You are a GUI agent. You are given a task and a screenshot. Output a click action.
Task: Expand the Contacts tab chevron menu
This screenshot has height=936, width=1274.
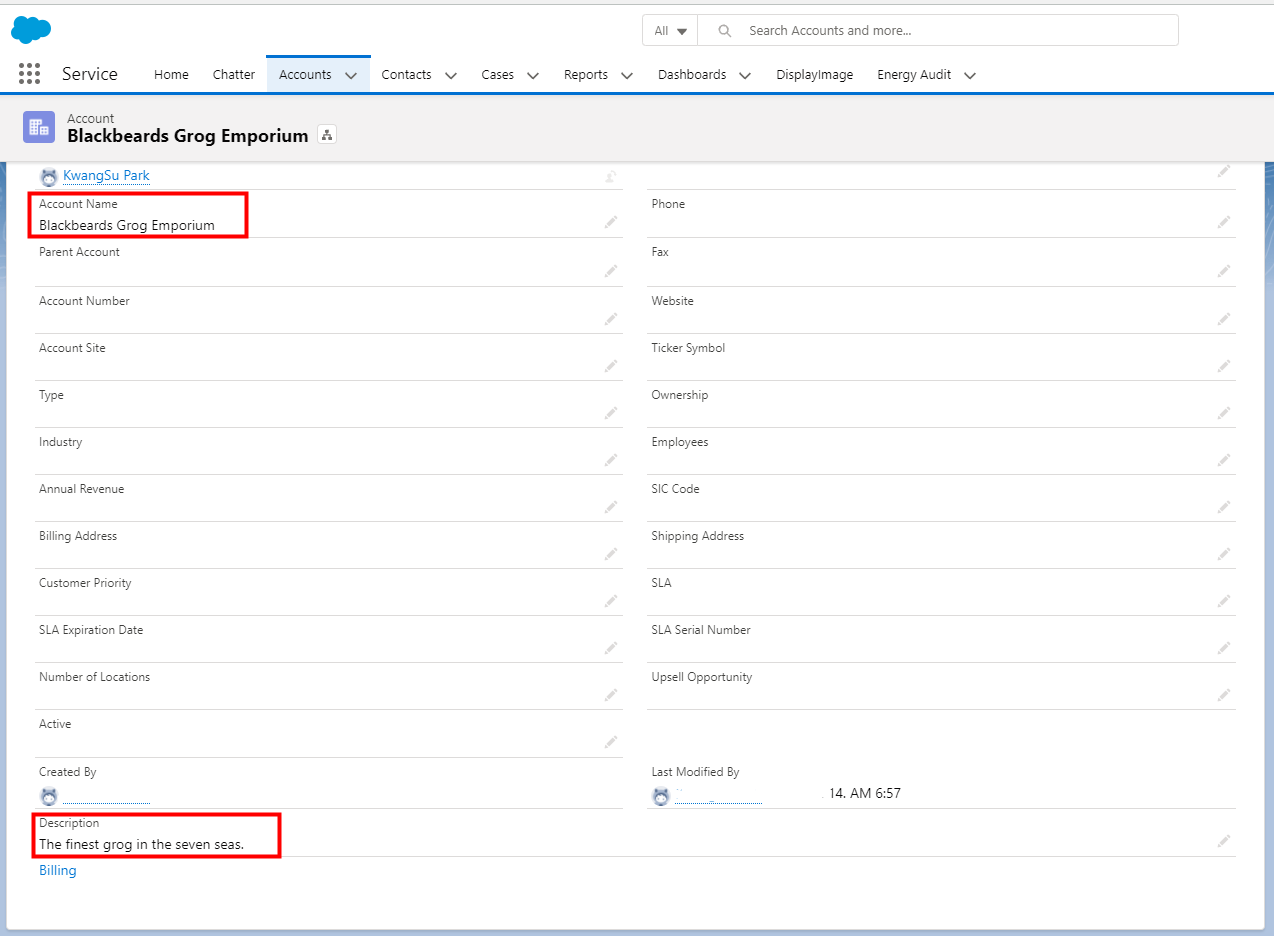[451, 75]
